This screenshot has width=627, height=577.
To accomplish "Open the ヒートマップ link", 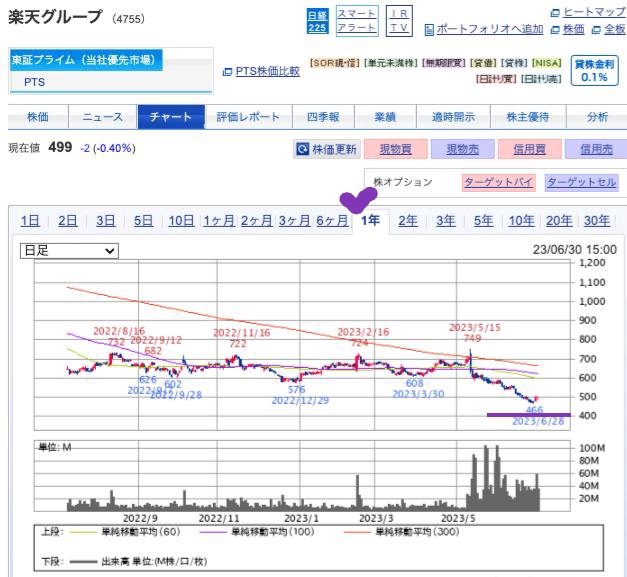I will (593, 12).
